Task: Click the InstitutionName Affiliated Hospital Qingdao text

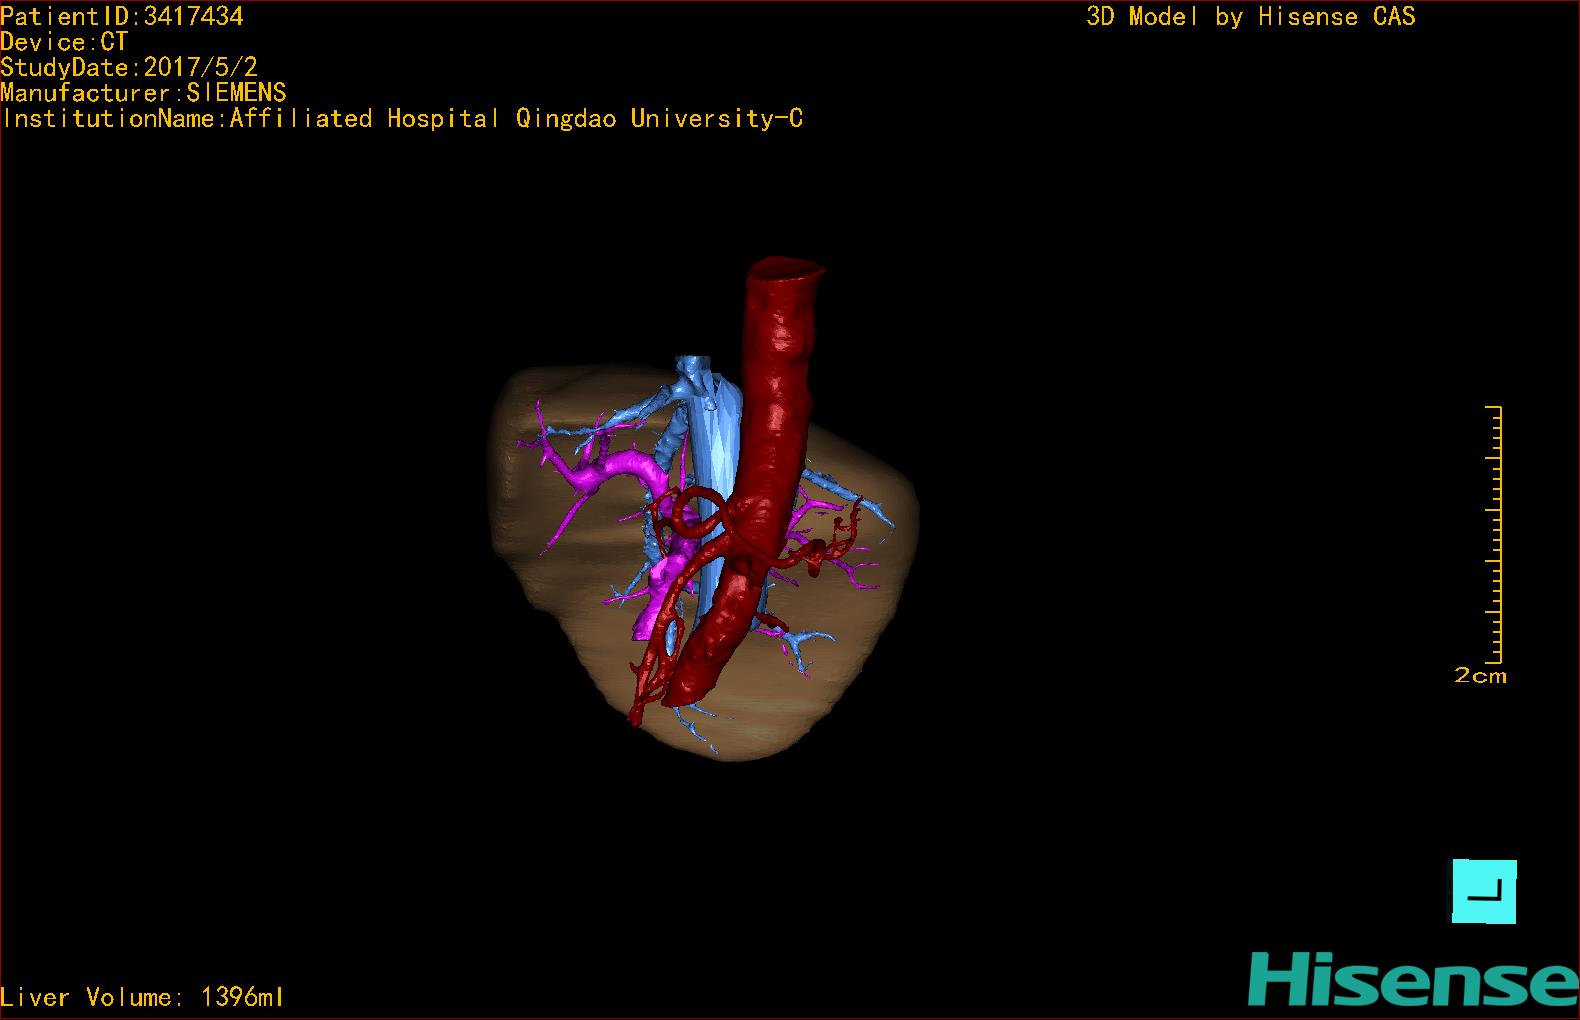Action: click(x=402, y=119)
